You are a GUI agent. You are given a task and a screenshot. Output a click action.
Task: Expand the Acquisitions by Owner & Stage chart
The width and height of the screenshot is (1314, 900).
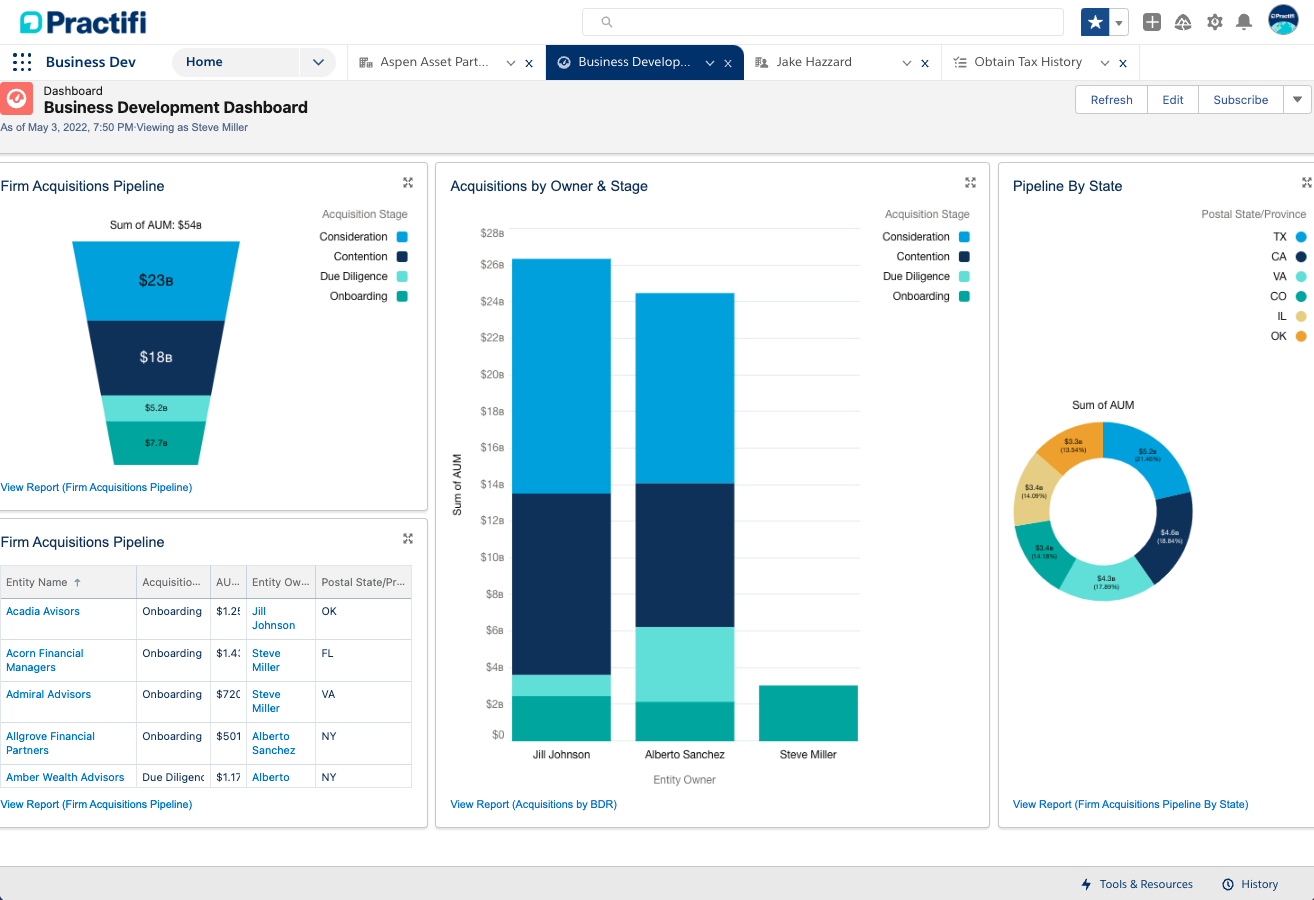click(970, 183)
